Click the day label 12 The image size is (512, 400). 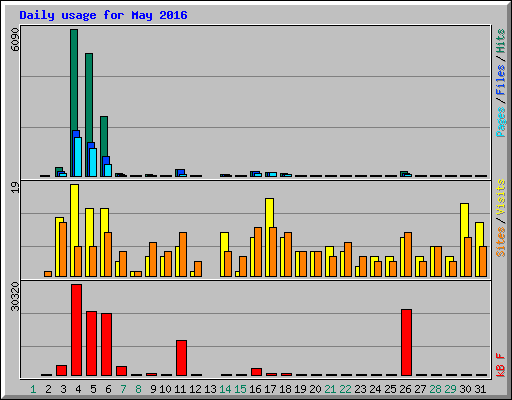(x=195, y=389)
